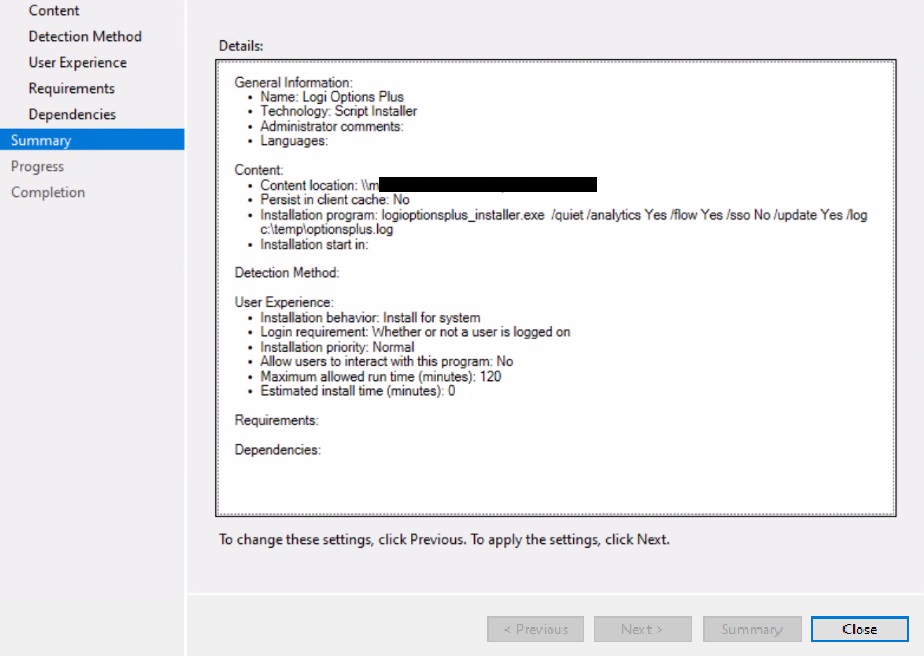Click 'Estimated install time (minutes): 0'
The width and height of the screenshot is (924, 656).
(358, 391)
